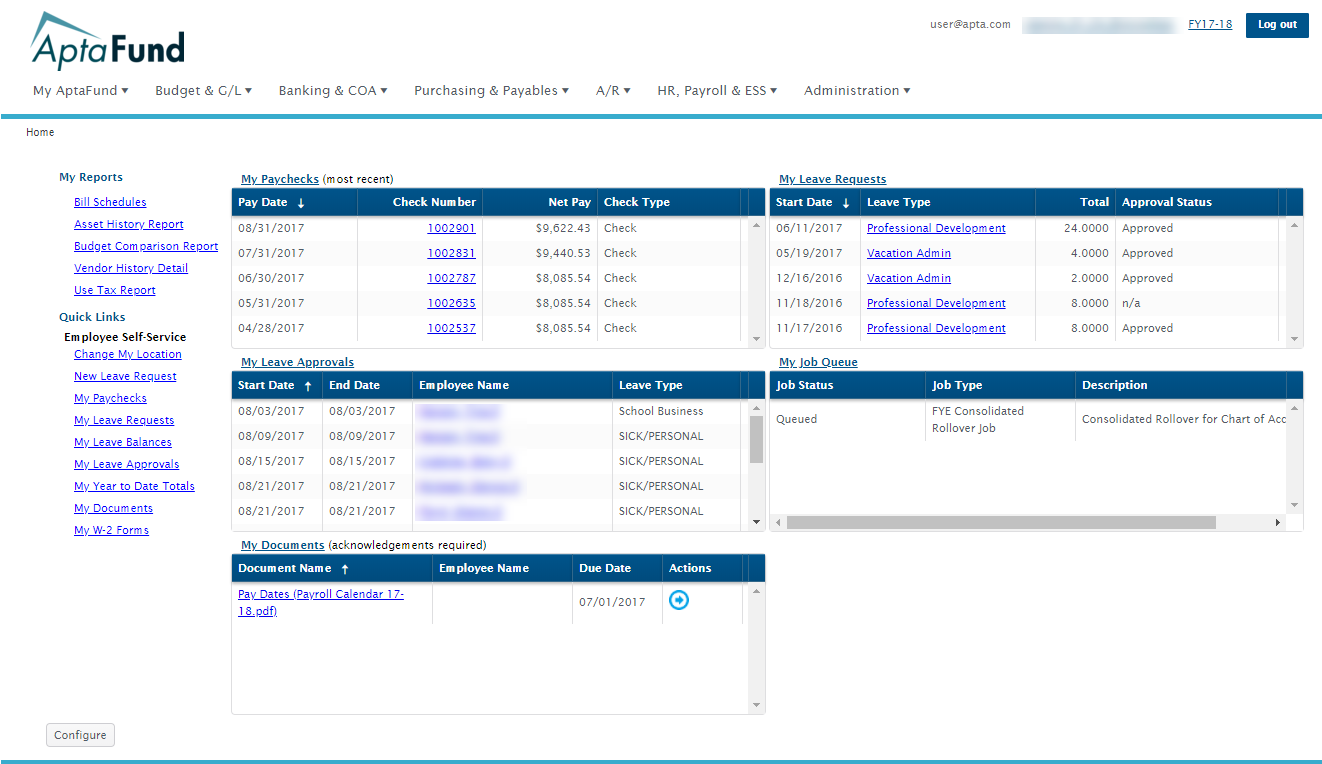Screen dimensions: 1322x764
Task: Expand the My AptaFund menu
Action: [80, 91]
